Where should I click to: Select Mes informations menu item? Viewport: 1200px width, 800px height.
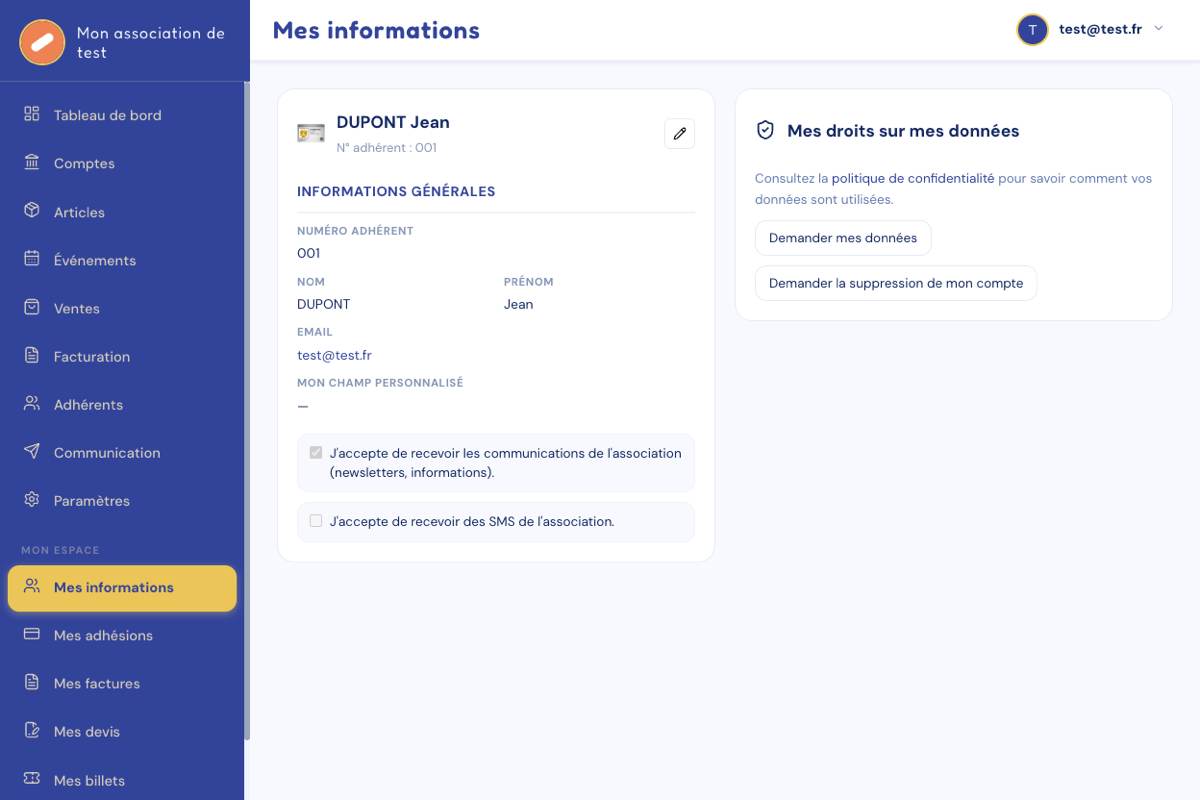(x=122, y=588)
